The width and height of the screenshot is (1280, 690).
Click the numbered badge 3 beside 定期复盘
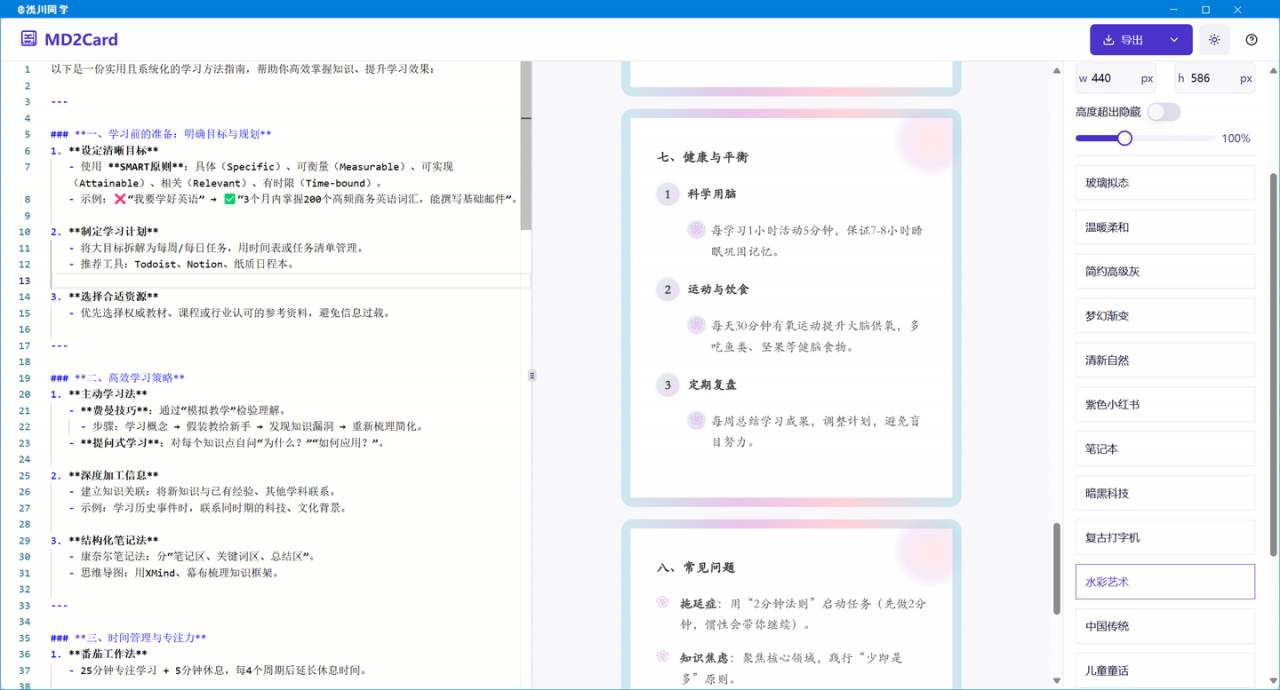(x=668, y=385)
